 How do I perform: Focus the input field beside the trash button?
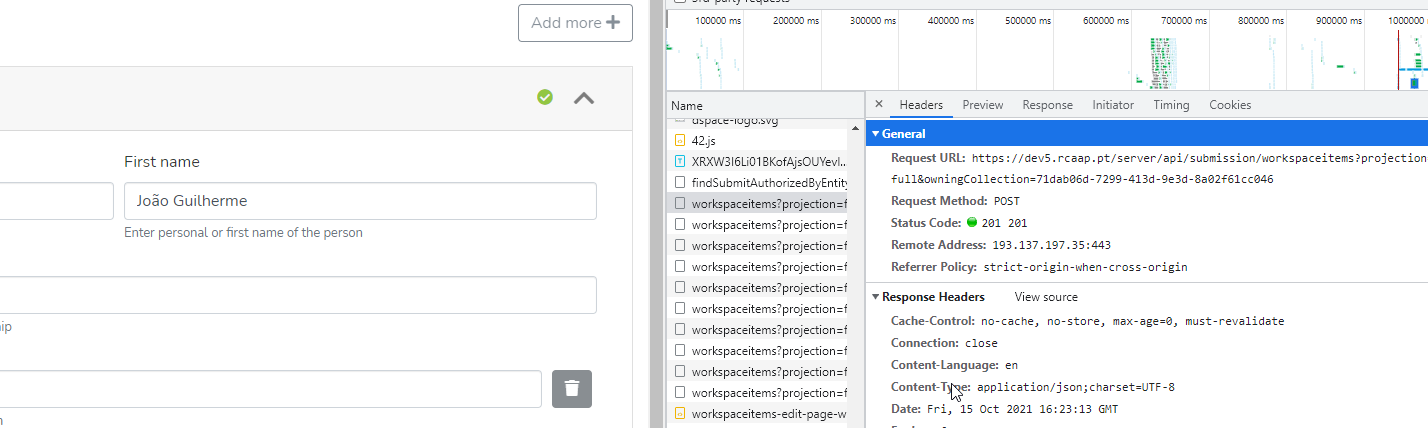tap(270, 389)
